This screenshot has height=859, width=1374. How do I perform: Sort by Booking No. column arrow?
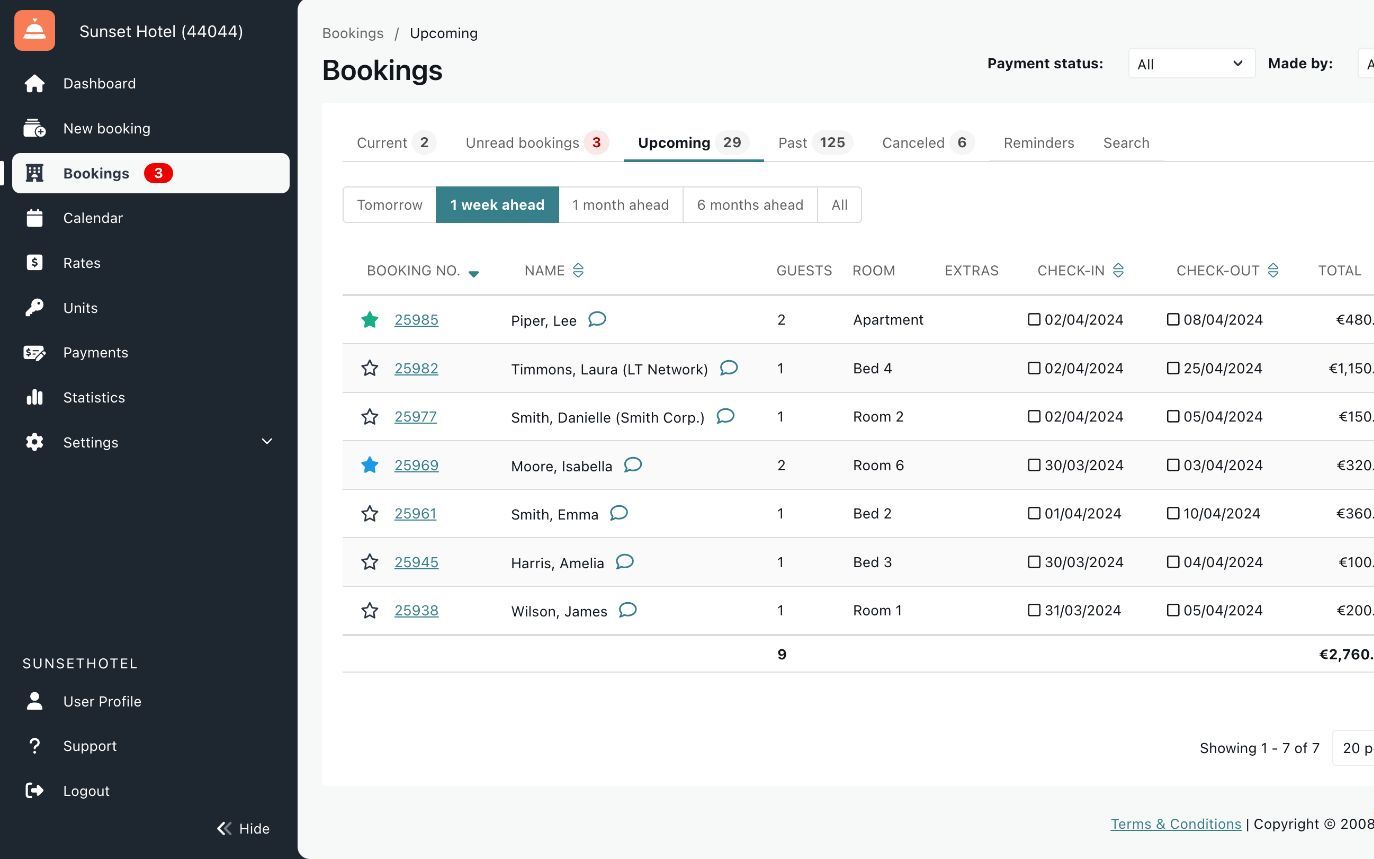(474, 273)
